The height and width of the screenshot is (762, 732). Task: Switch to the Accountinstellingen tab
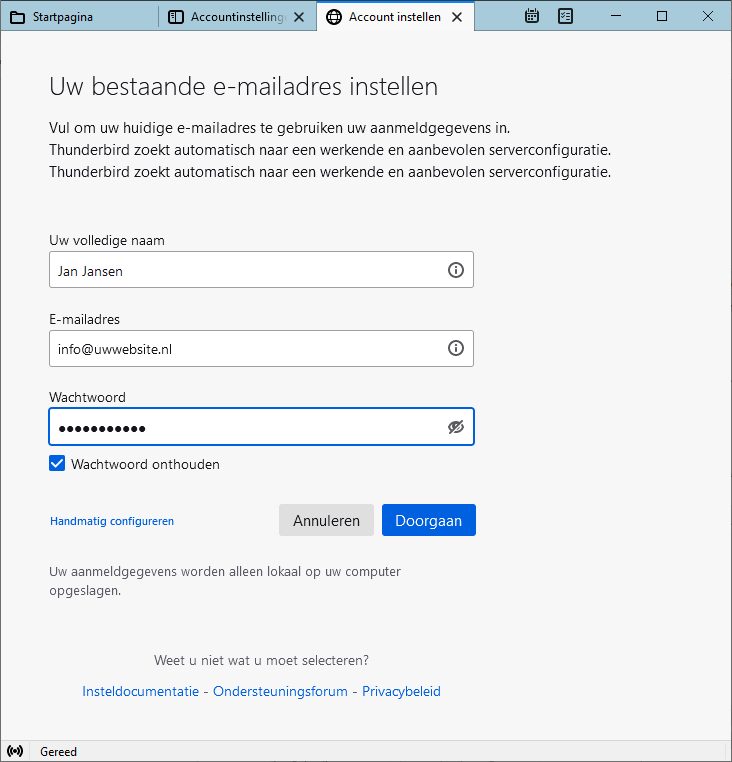coord(237,17)
